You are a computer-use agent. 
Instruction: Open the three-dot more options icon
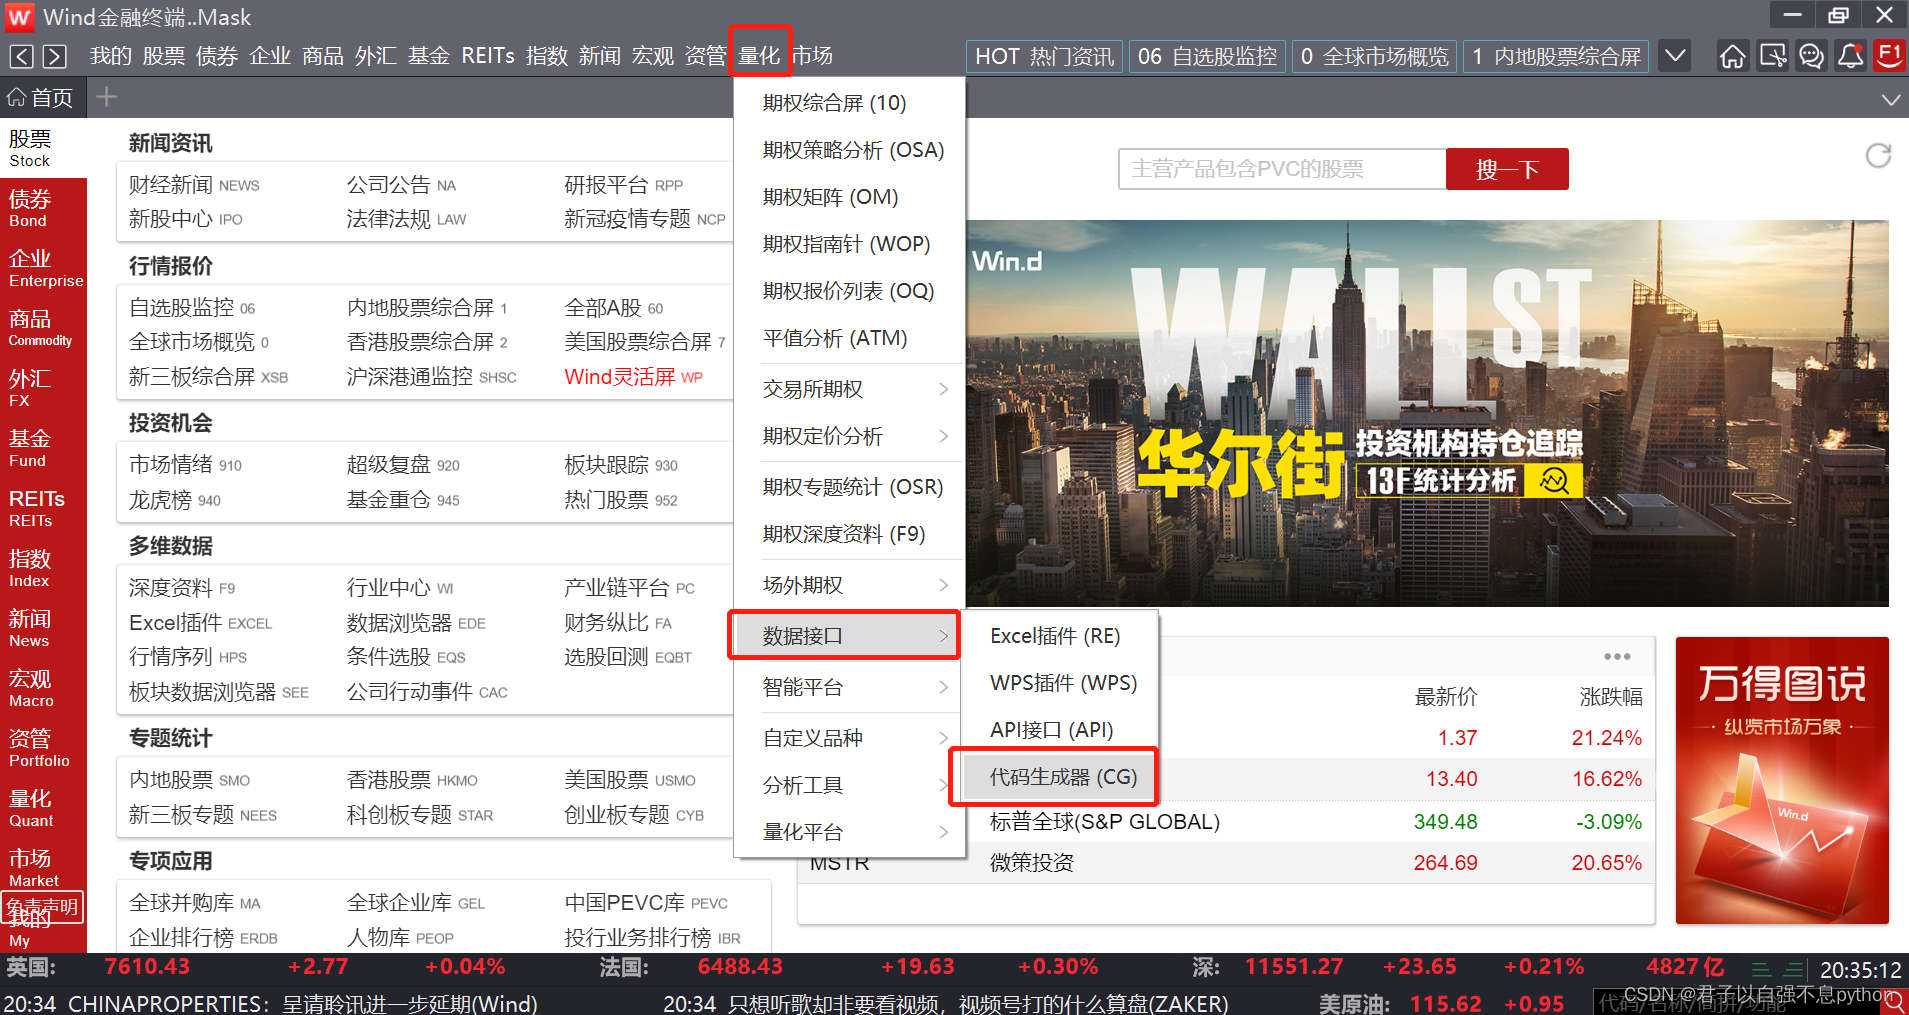click(x=1617, y=657)
